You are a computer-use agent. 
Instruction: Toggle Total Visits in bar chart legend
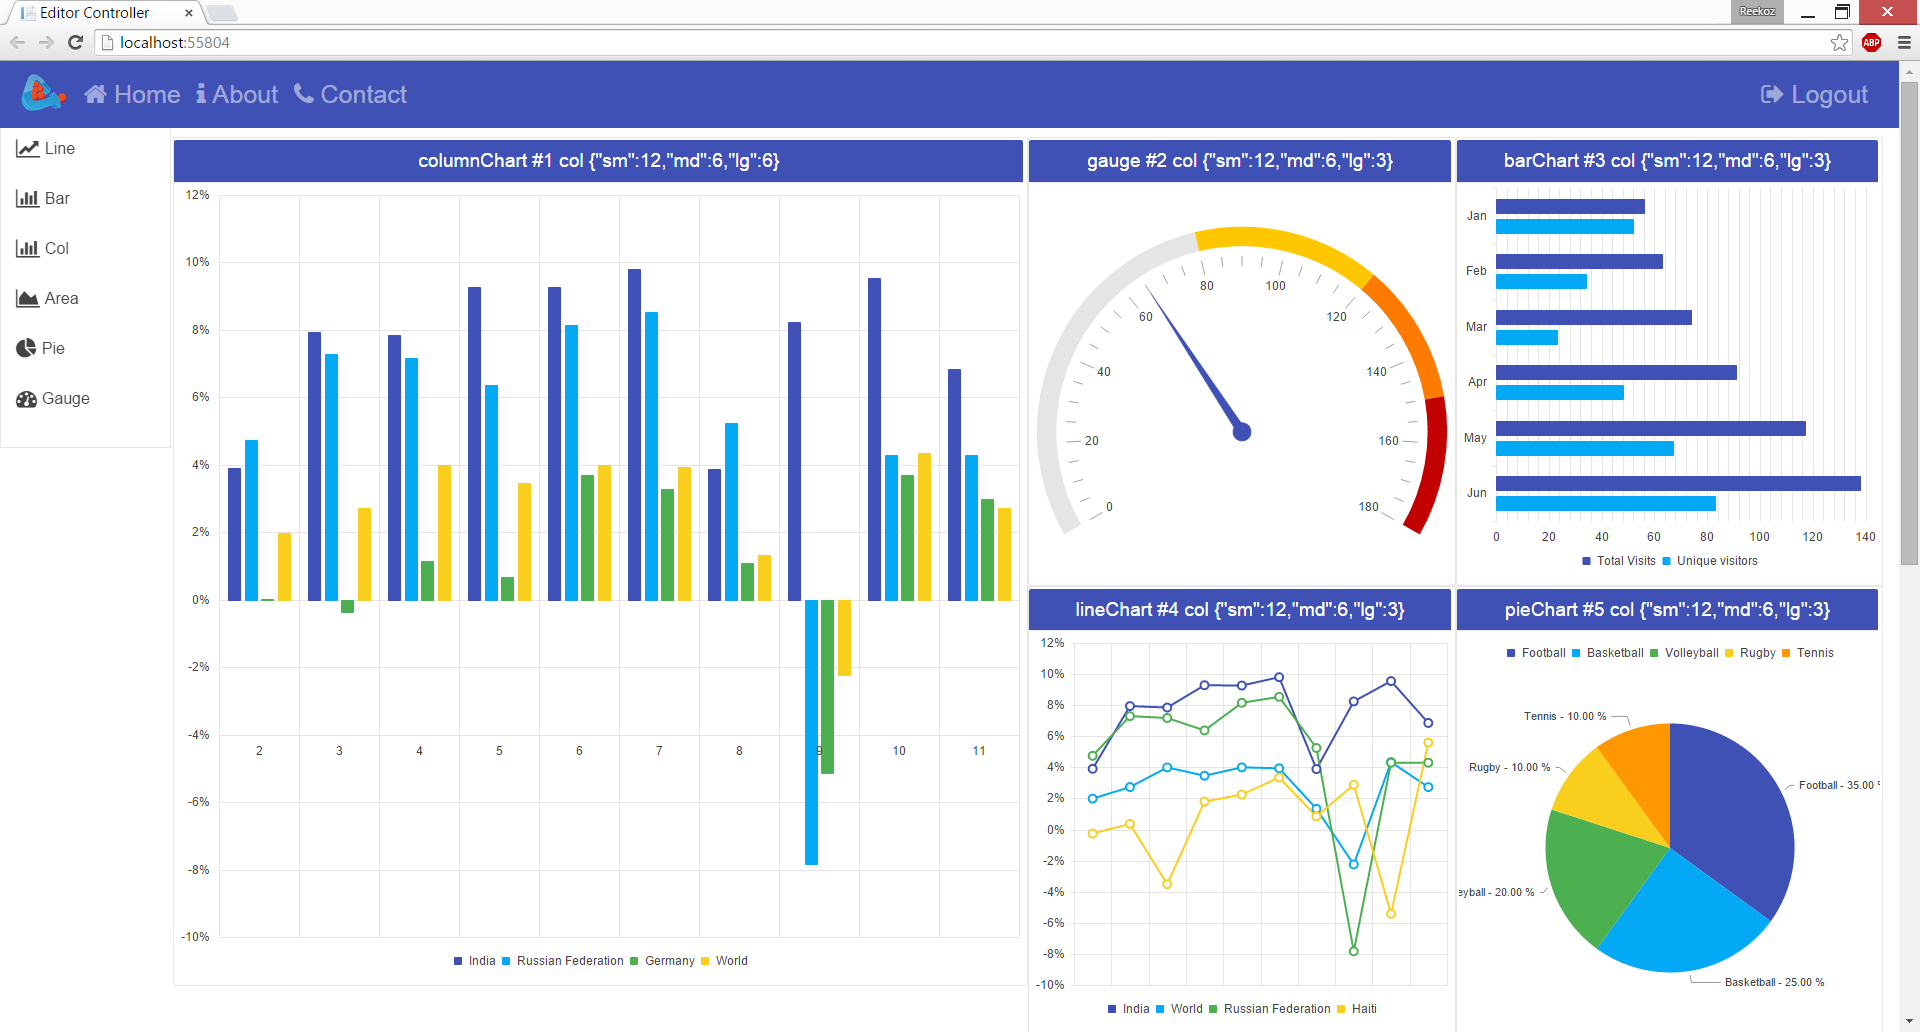pos(1619,561)
